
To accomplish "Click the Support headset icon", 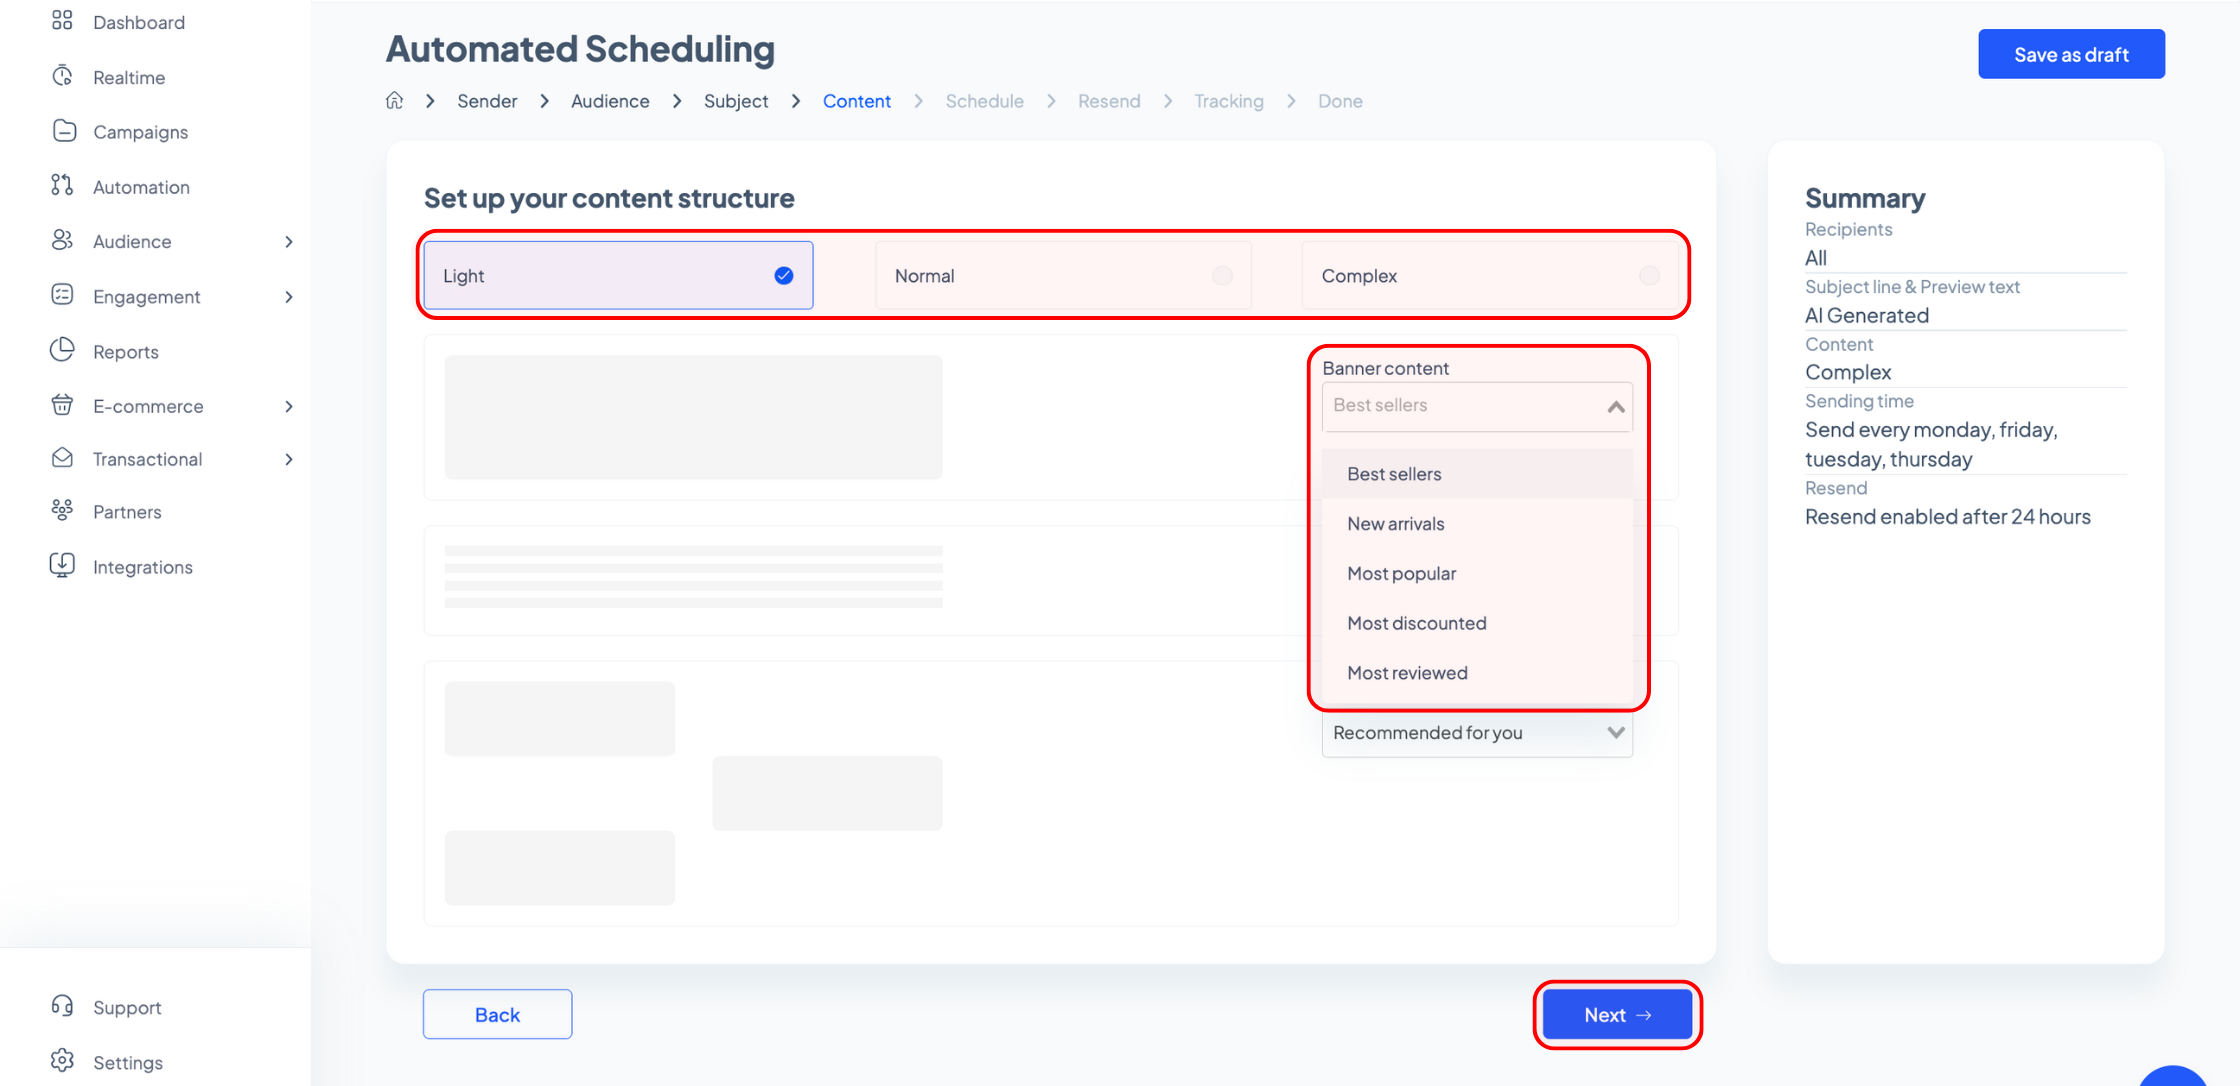I will 62,1006.
